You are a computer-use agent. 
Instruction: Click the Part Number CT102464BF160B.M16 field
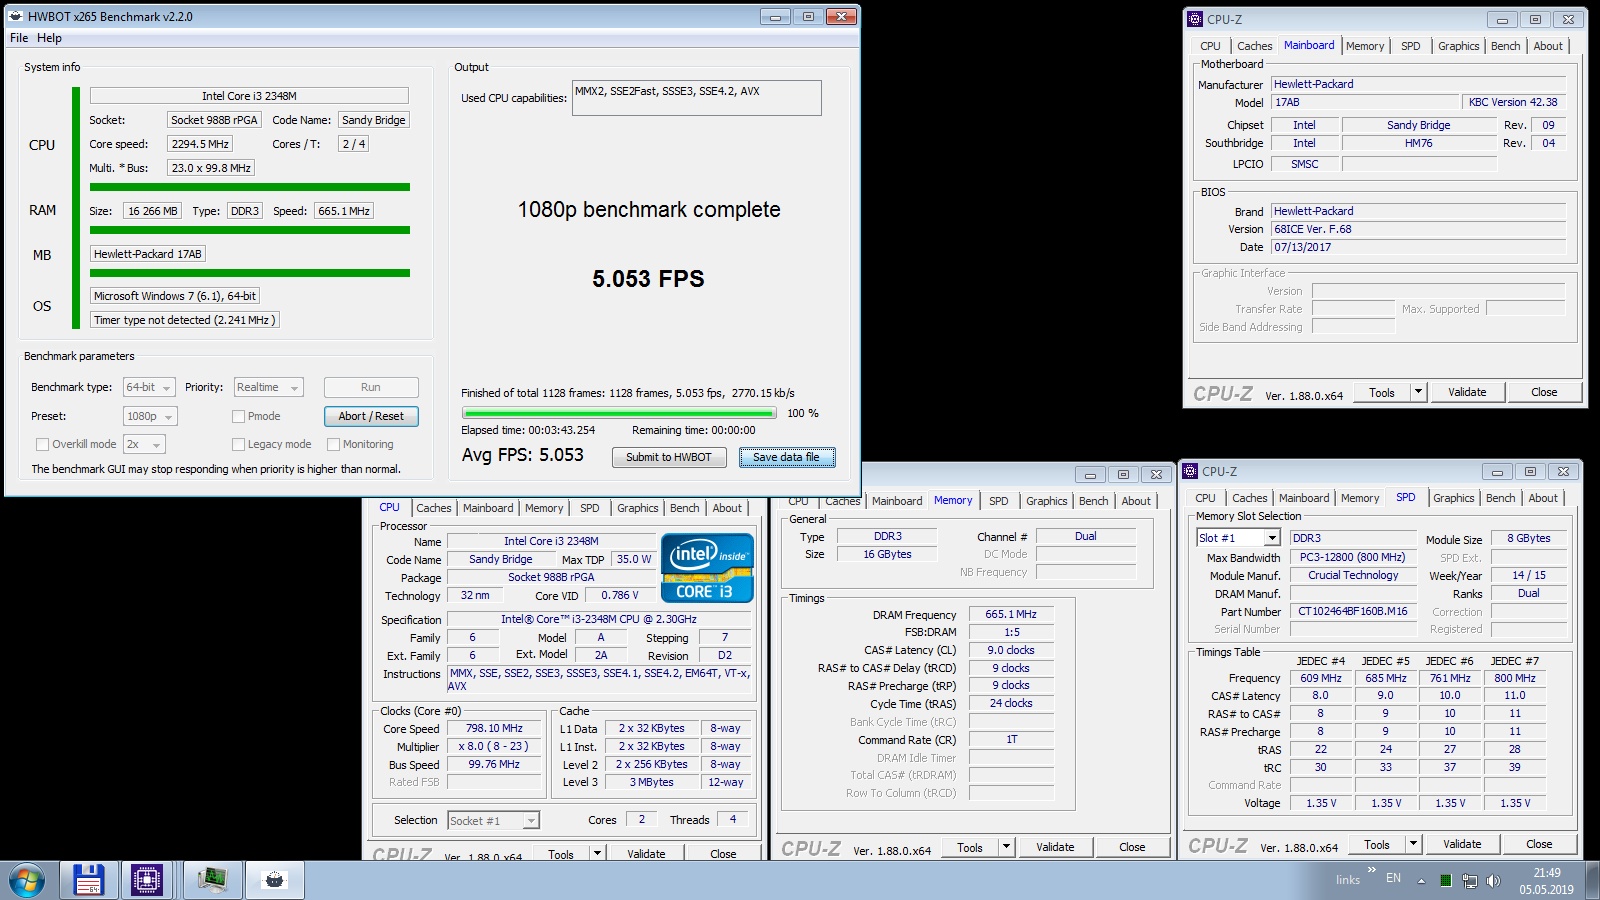[x=1353, y=611]
